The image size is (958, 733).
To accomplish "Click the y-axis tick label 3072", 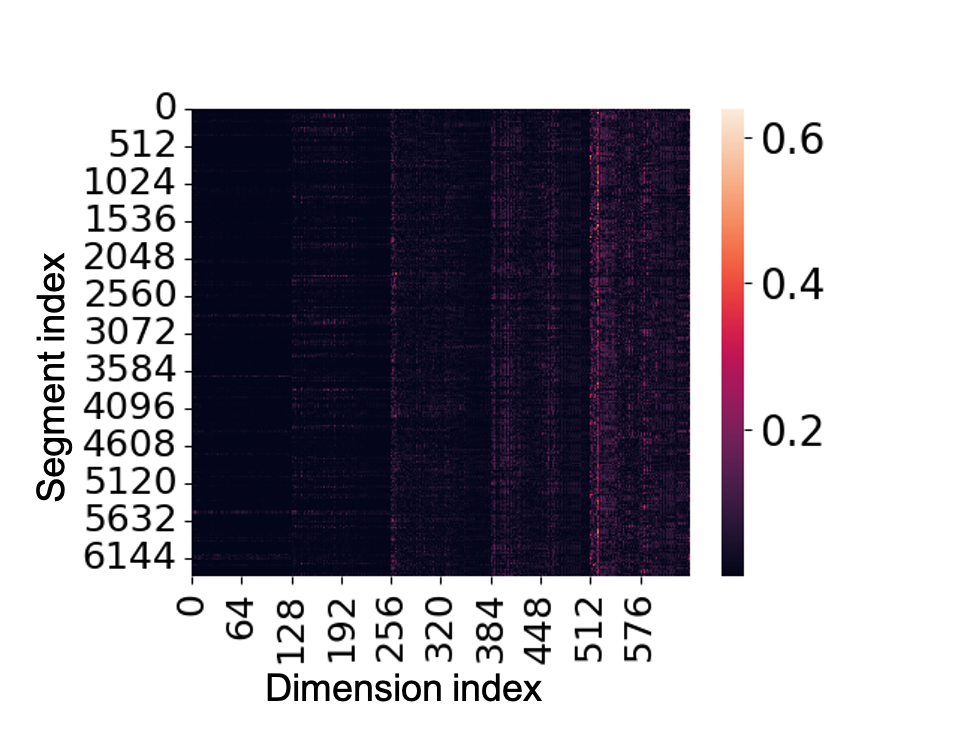I will [x=130, y=332].
